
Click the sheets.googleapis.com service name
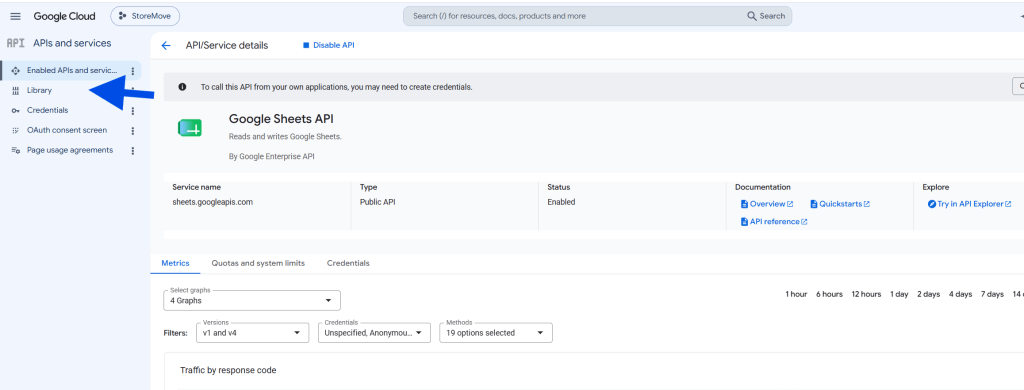(x=212, y=203)
